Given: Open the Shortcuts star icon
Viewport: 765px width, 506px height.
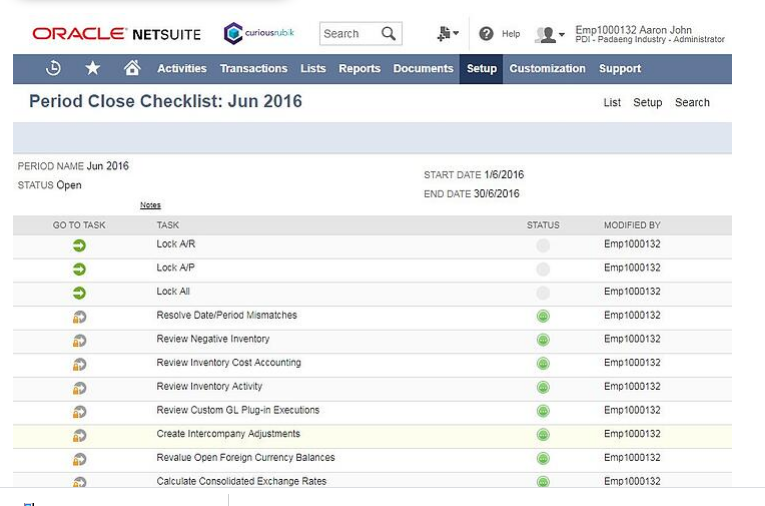Looking at the screenshot, I should pyautogui.click(x=93, y=68).
